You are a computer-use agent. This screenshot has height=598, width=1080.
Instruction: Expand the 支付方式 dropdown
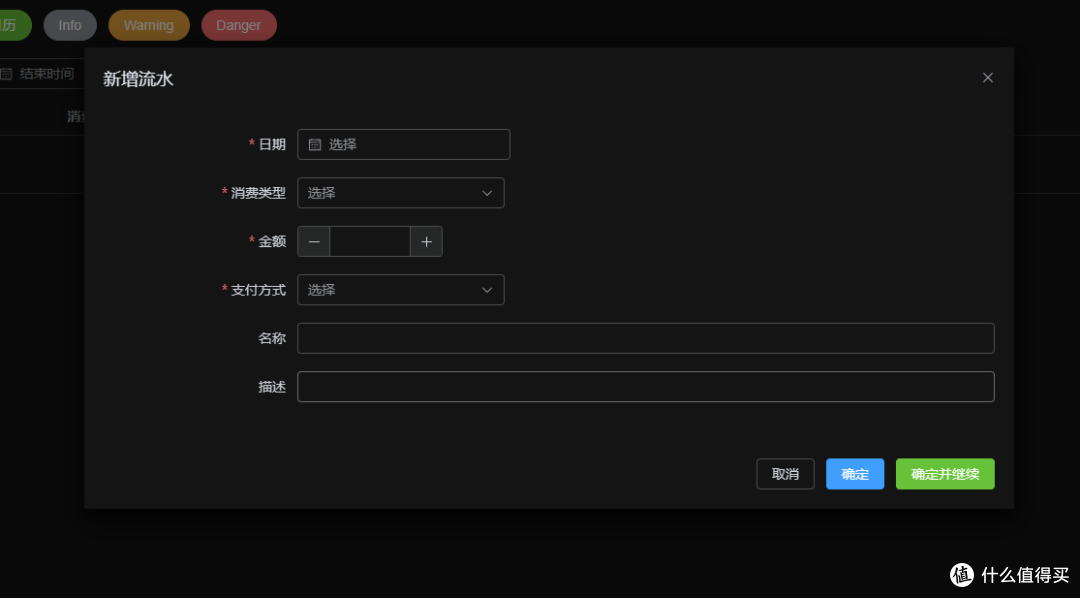point(401,290)
